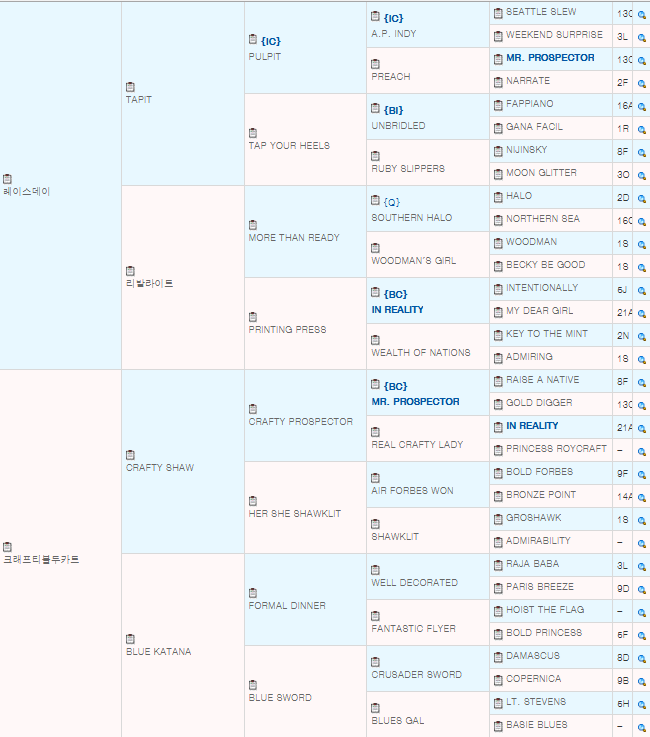Select the WEALTH OF NATIONS entry
The height and width of the screenshot is (737, 650).
pyautogui.click(x=420, y=353)
